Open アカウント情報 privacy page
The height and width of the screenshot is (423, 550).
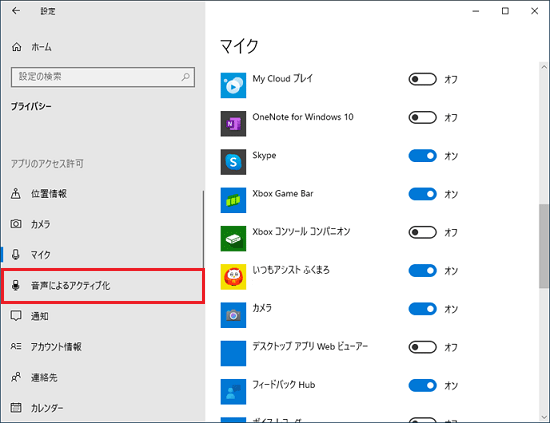click(102, 347)
